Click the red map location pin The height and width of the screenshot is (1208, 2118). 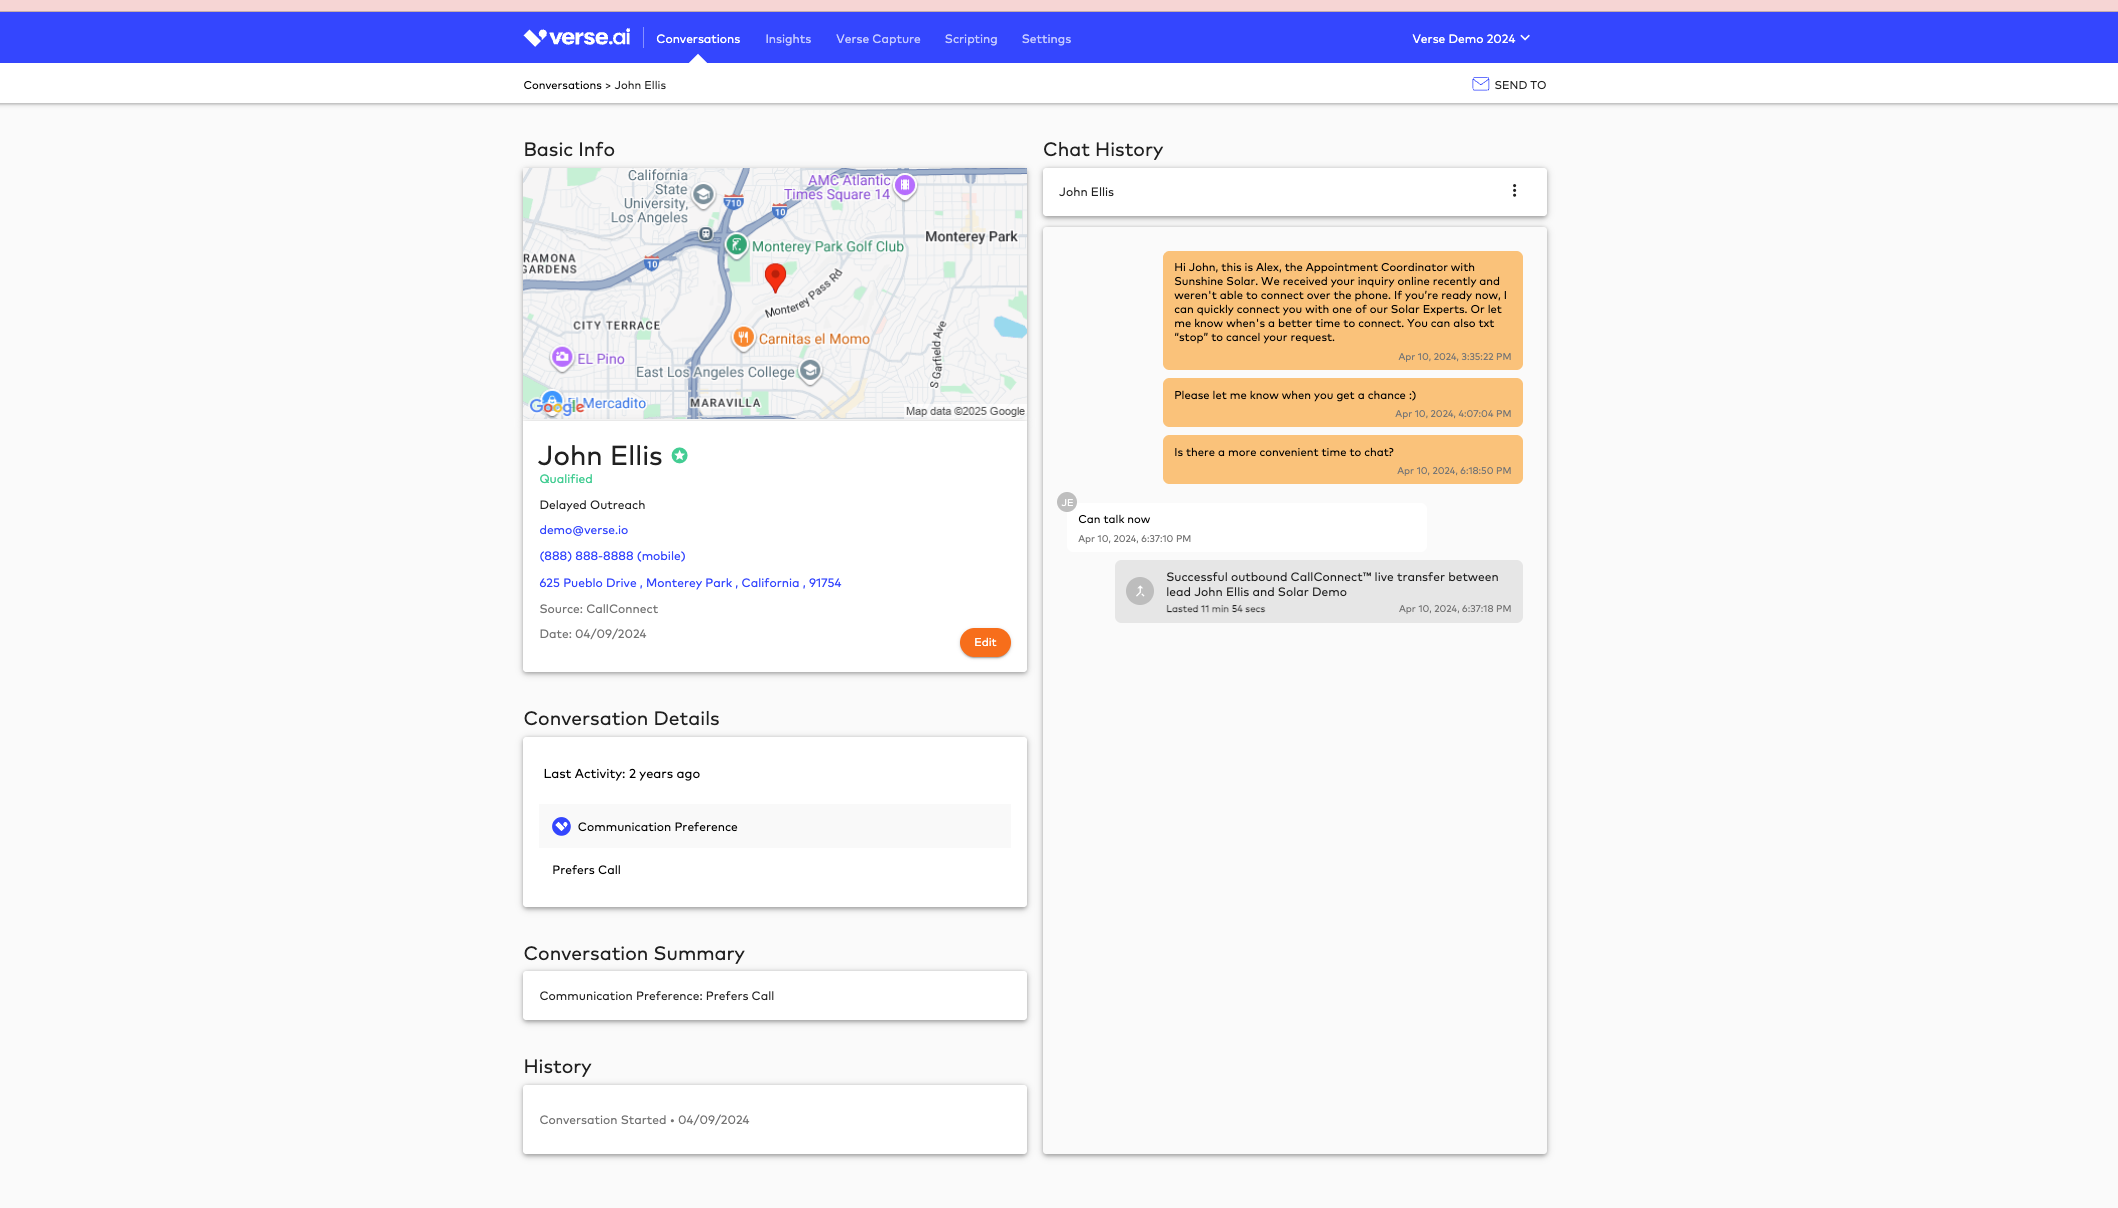point(775,276)
